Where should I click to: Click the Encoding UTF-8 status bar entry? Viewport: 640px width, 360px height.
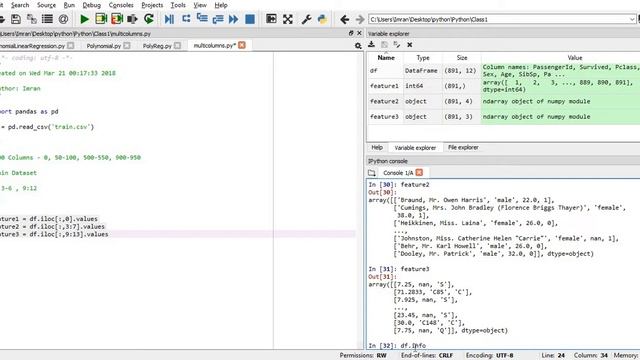490,355
